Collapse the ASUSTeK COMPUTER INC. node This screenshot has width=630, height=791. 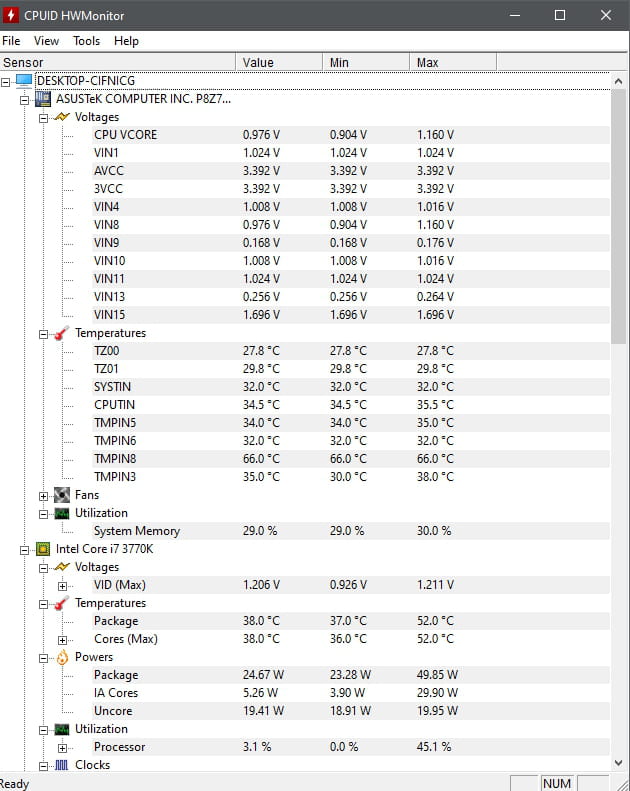tap(24, 100)
